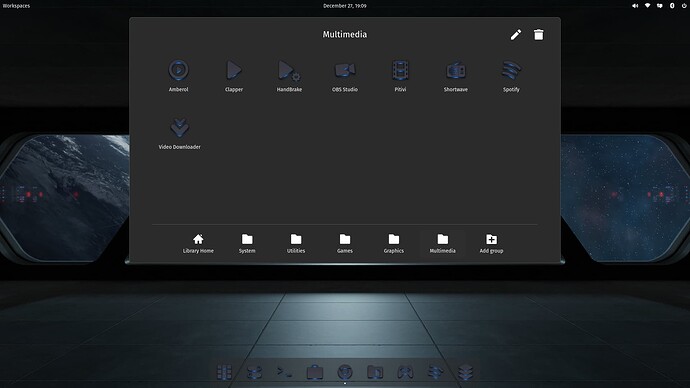Click the Spotify icon in the dock

click(x=435, y=372)
